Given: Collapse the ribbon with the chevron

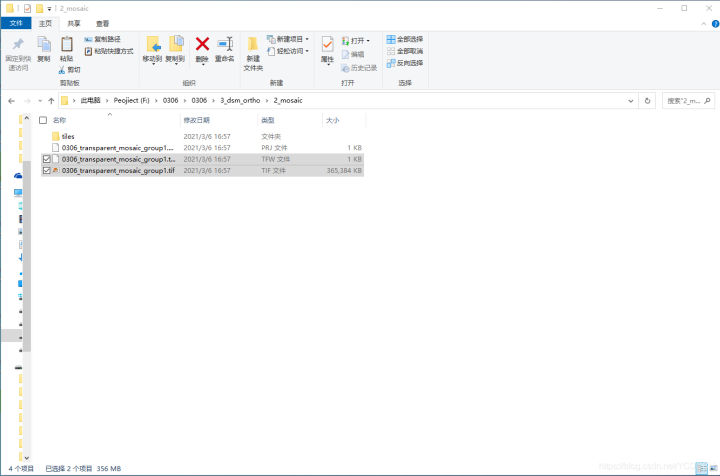Looking at the screenshot, I should click(x=703, y=24).
